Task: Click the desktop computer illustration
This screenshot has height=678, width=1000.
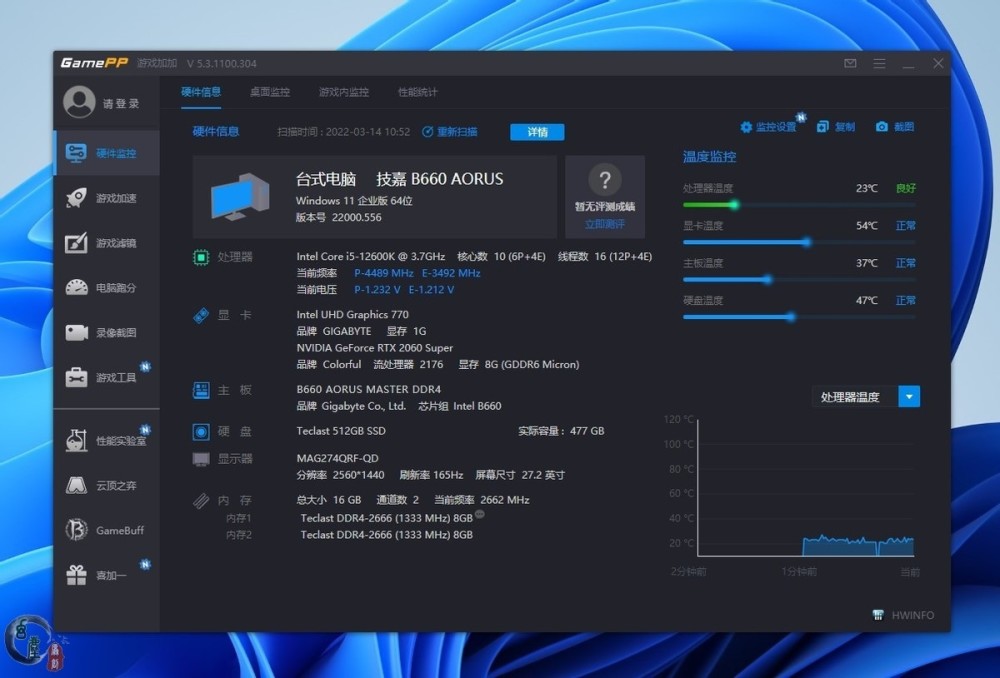Action: tap(240, 197)
